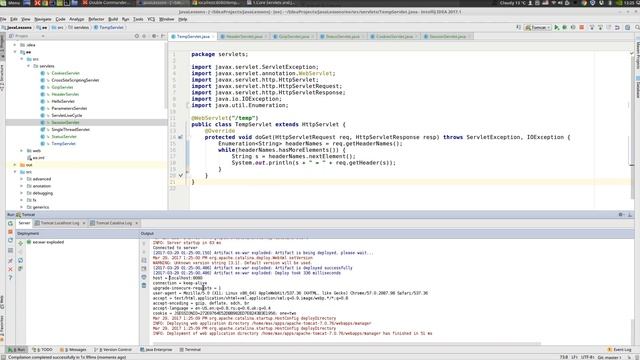
Task: Toggle the Messages tool window button
Action: [x=73, y=350]
